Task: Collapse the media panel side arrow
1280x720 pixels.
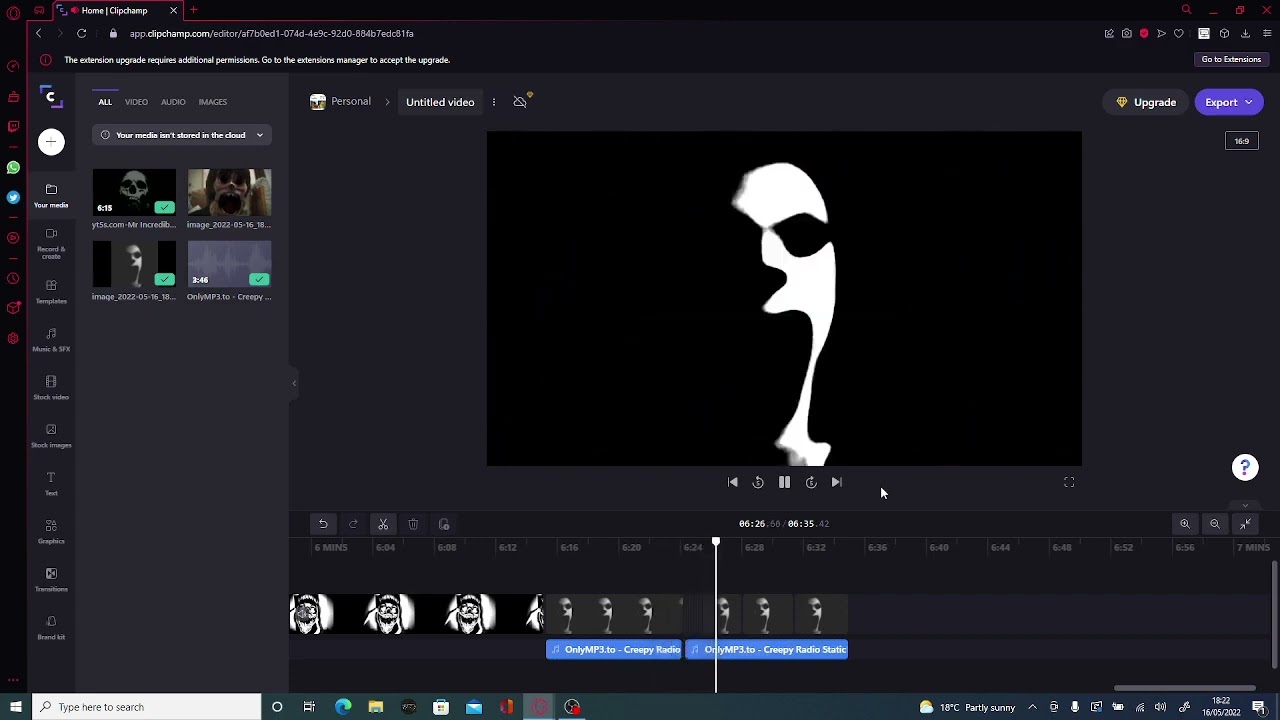Action: (x=294, y=383)
